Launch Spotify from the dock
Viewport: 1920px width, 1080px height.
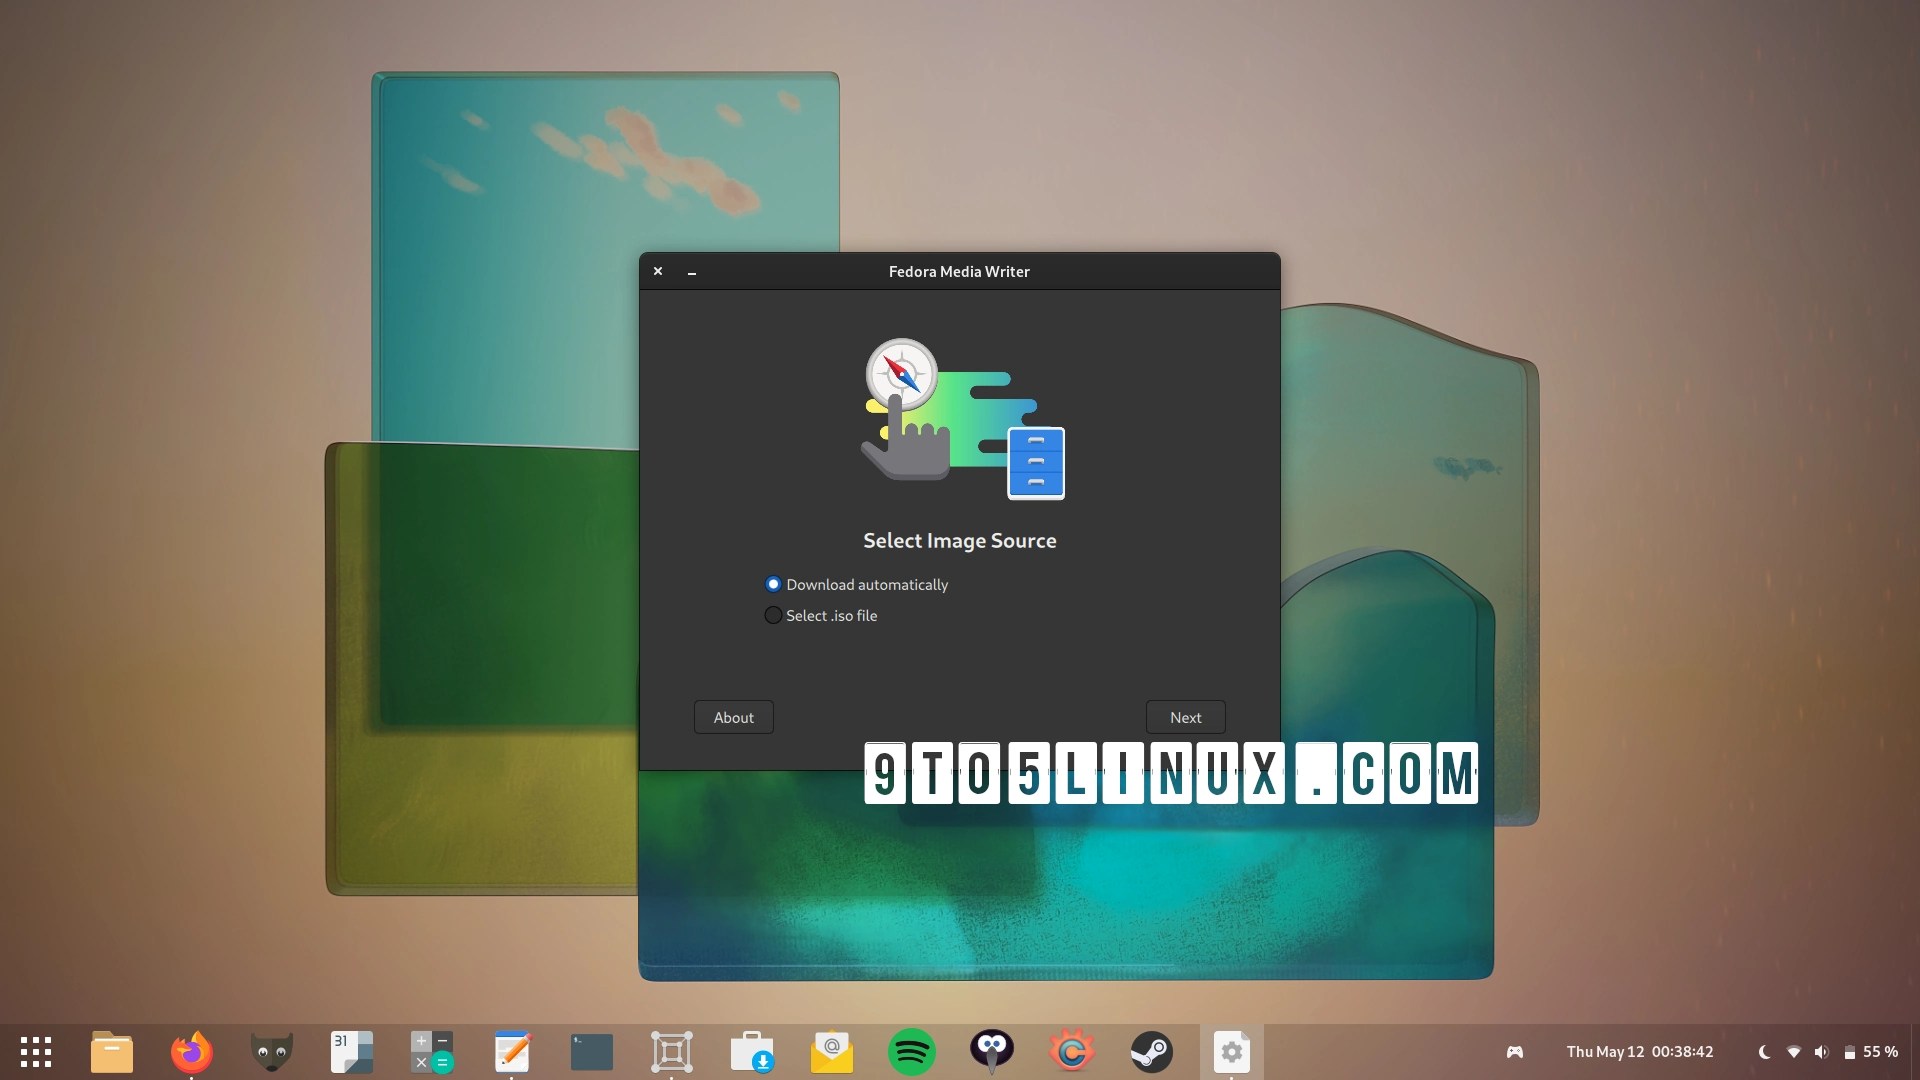point(911,1052)
